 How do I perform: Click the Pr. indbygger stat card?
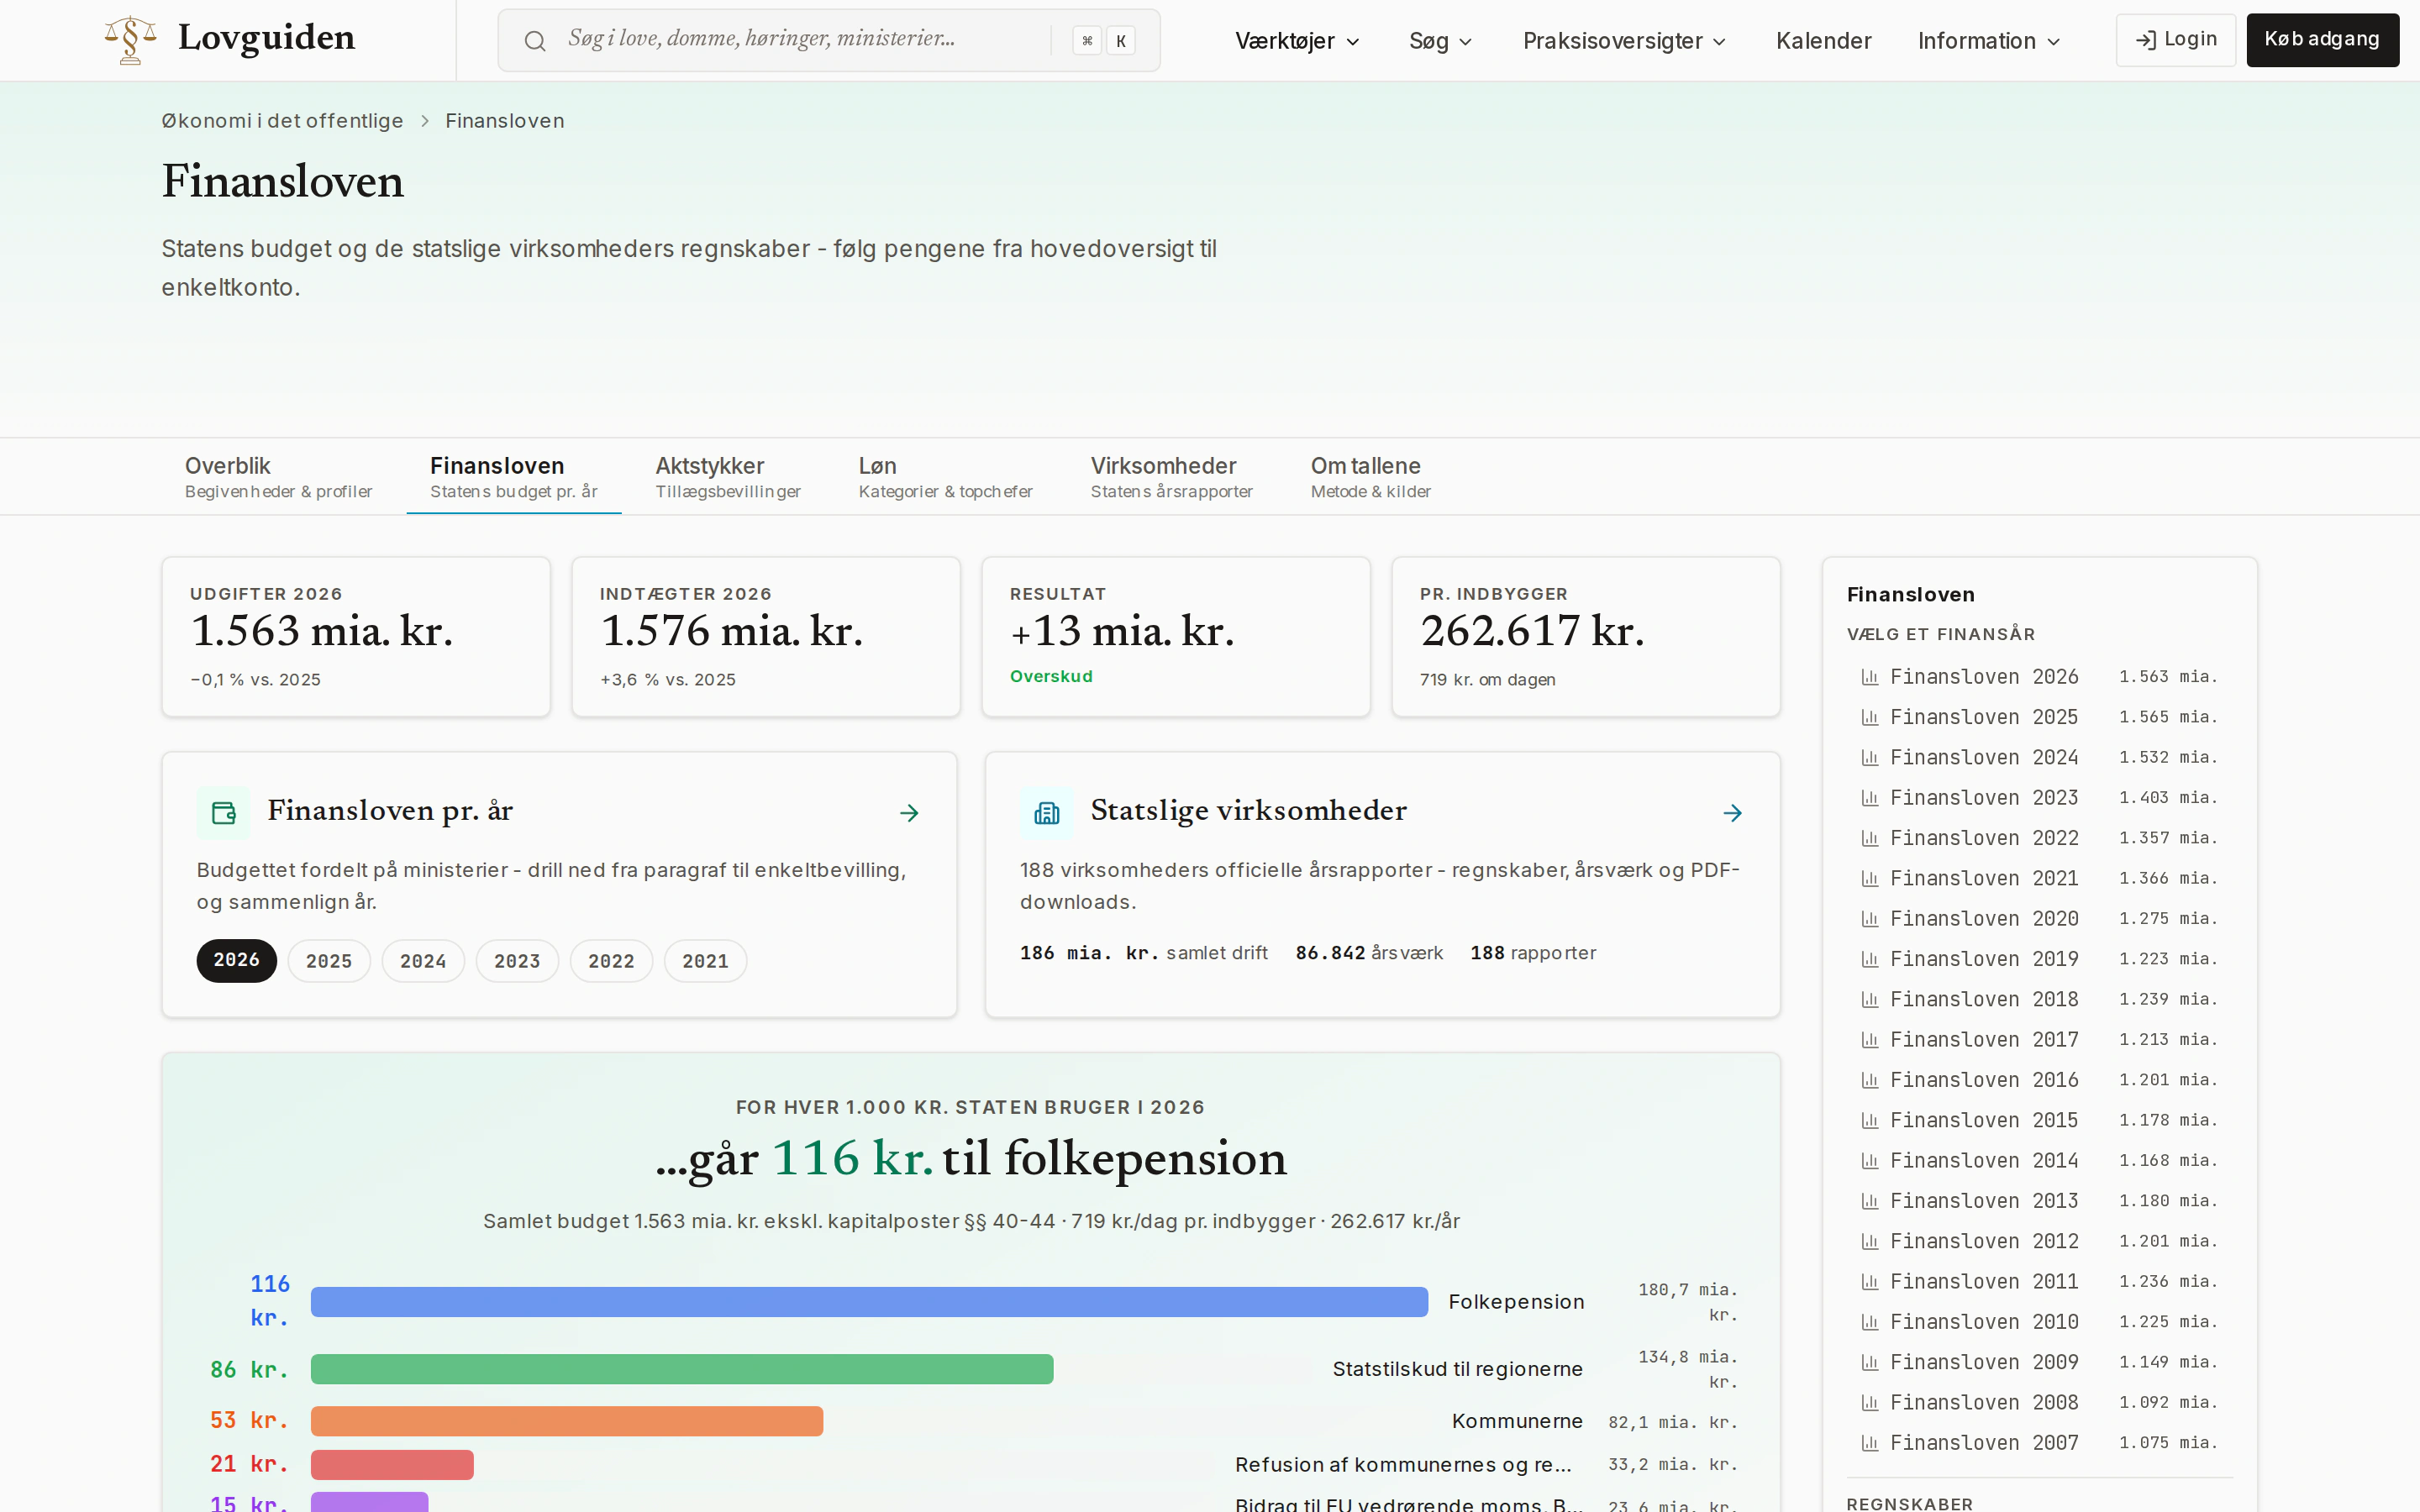(x=1586, y=637)
